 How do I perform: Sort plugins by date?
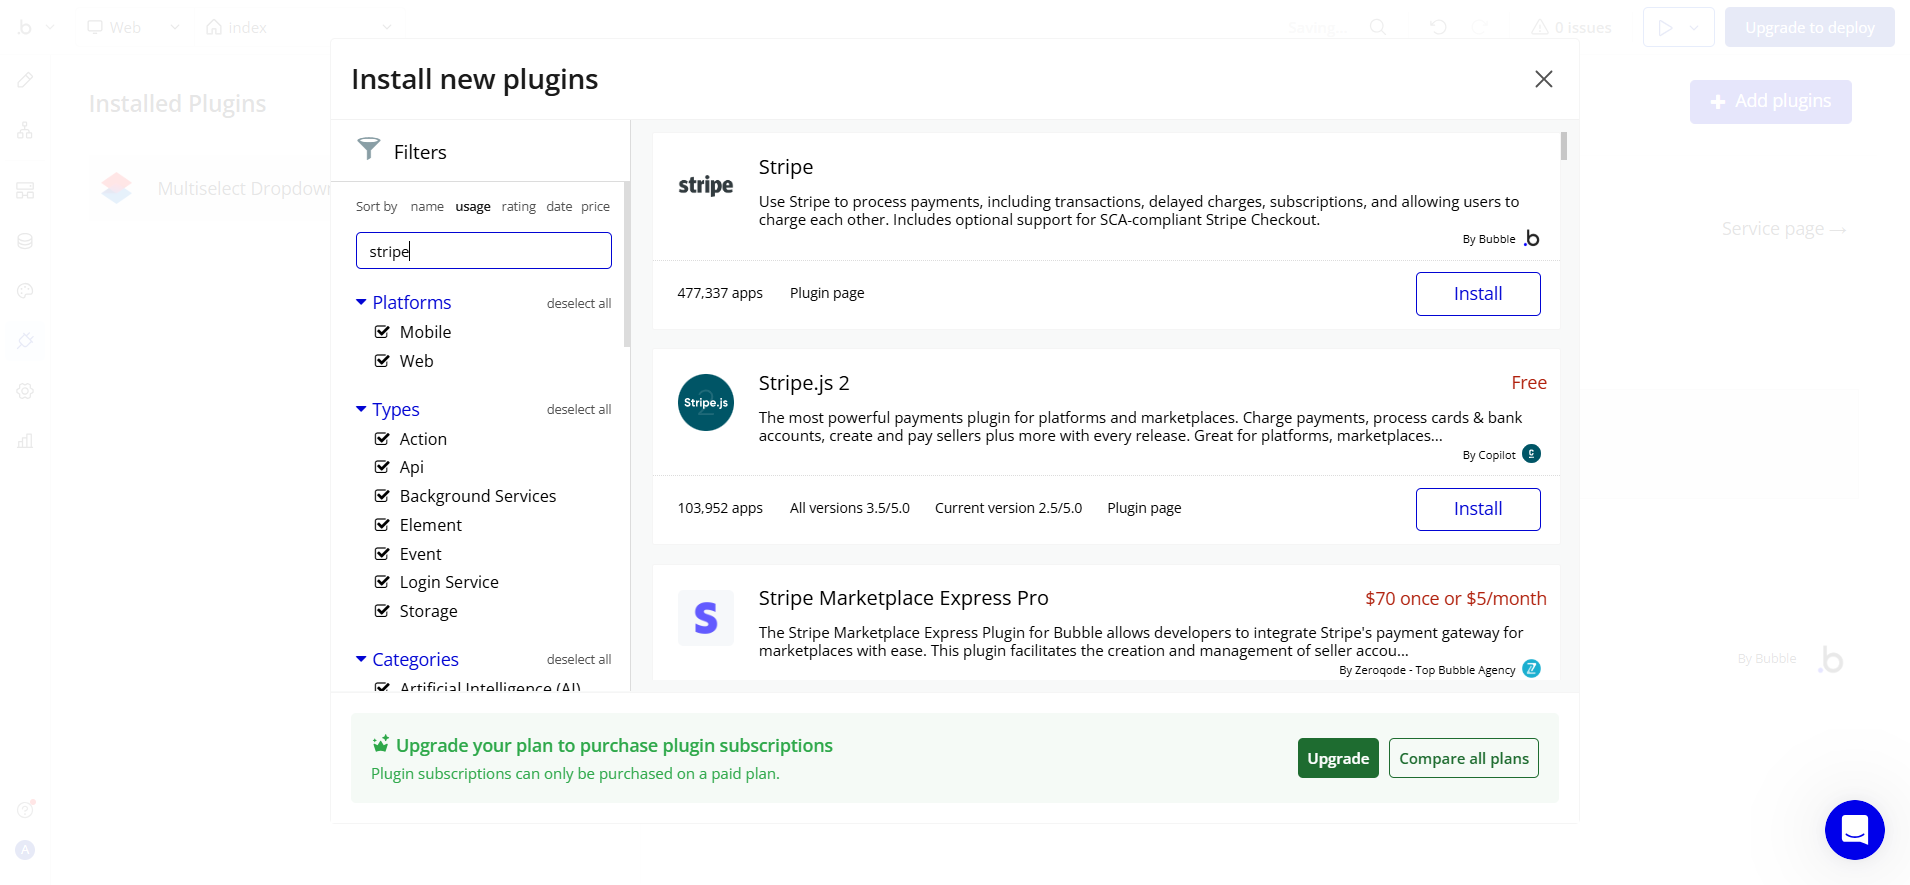coord(559,207)
